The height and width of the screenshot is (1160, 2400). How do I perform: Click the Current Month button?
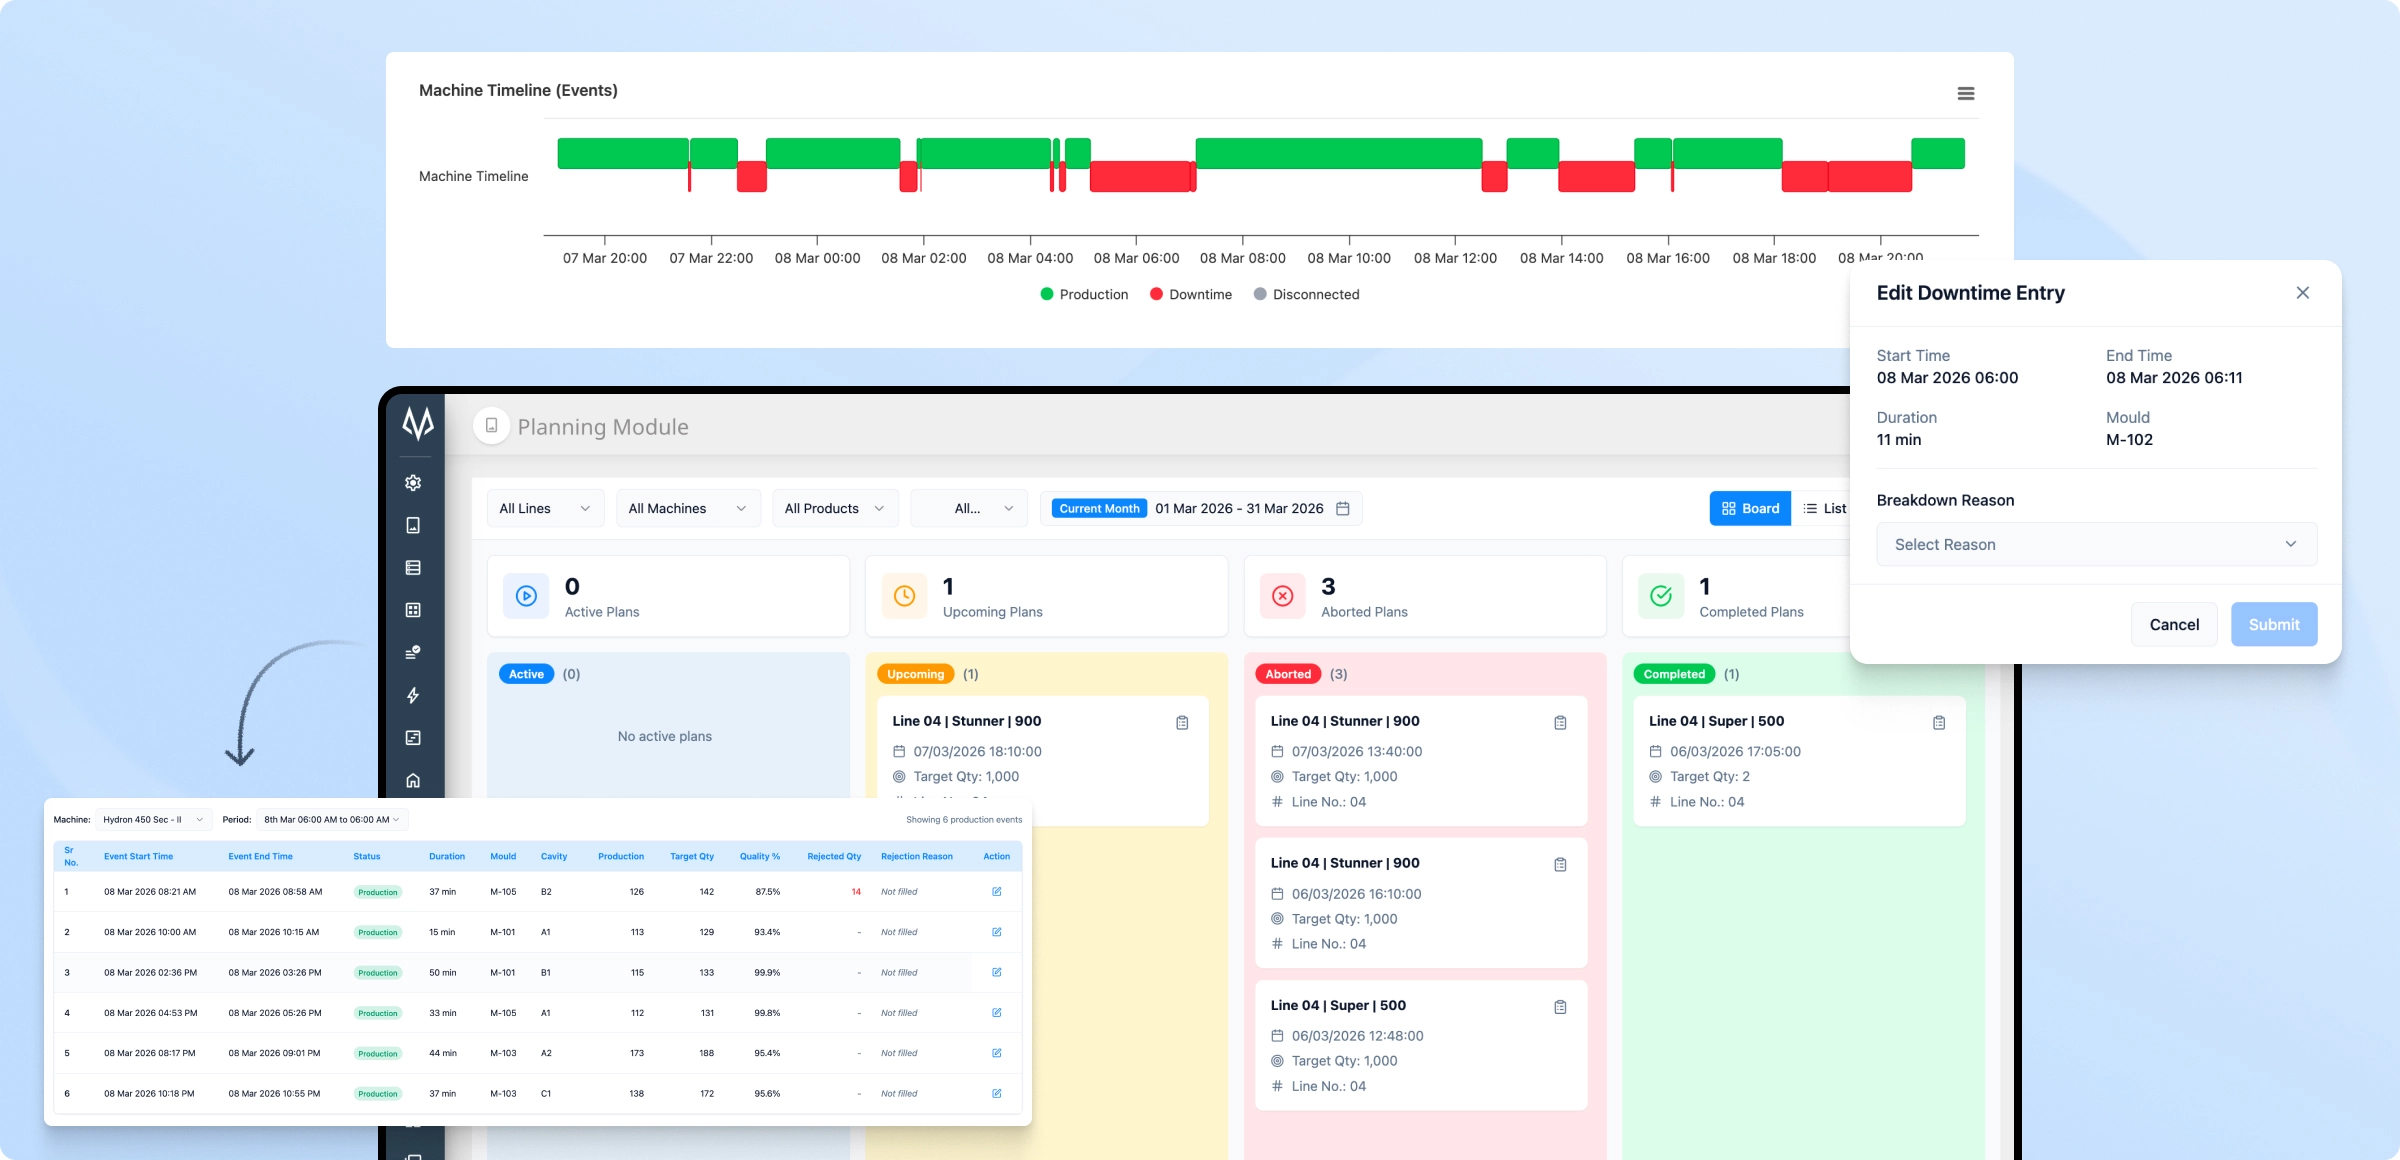click(1099, 508)
